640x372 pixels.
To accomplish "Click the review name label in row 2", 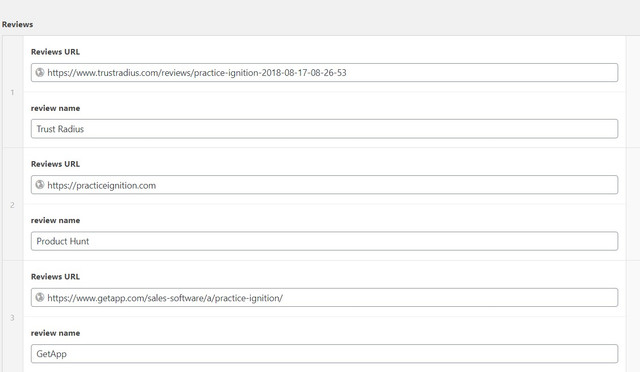I will pos(56,221).
